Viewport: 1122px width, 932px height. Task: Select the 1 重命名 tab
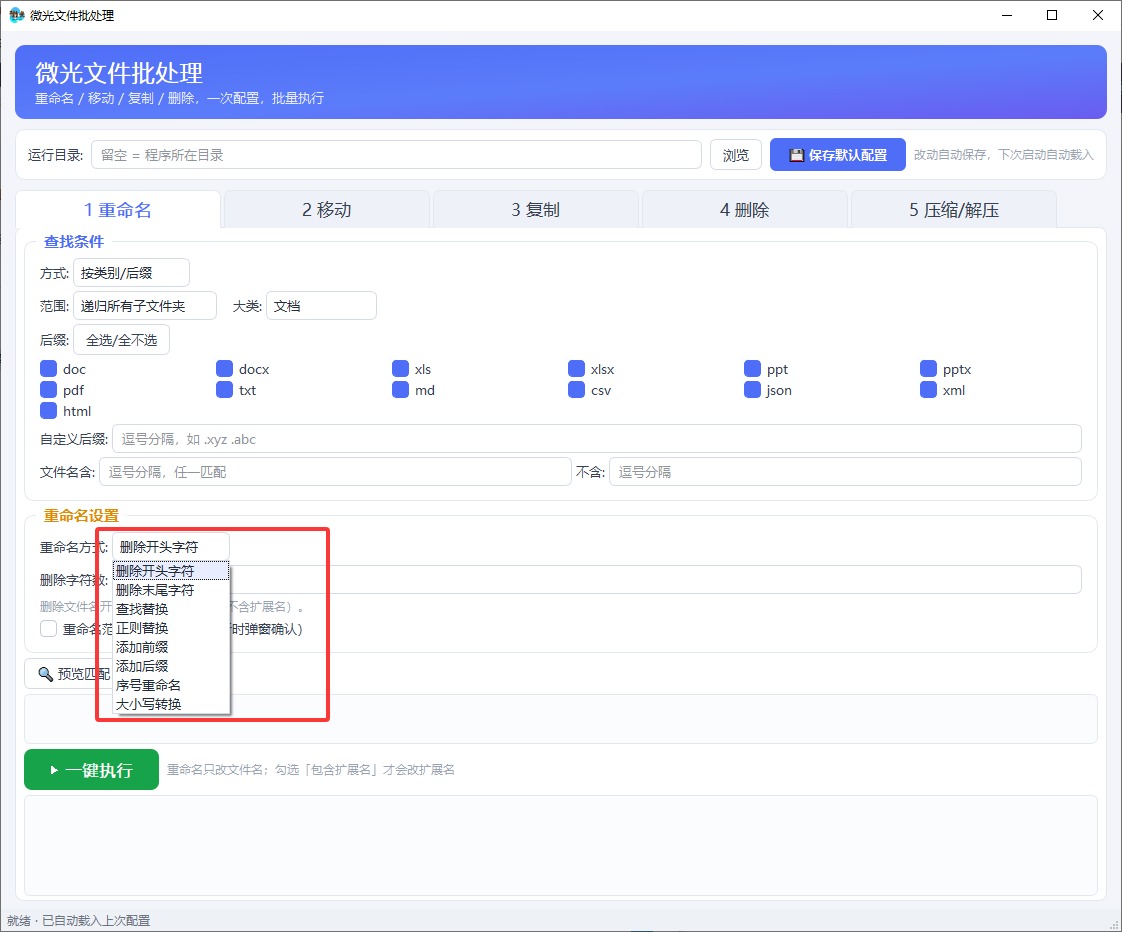pos(118,210)
